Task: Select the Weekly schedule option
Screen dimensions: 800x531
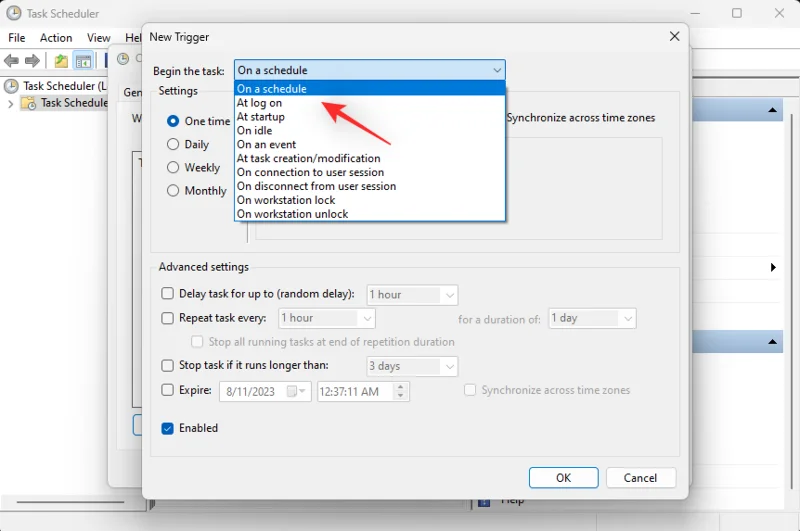Action: (x=173, y=167)
